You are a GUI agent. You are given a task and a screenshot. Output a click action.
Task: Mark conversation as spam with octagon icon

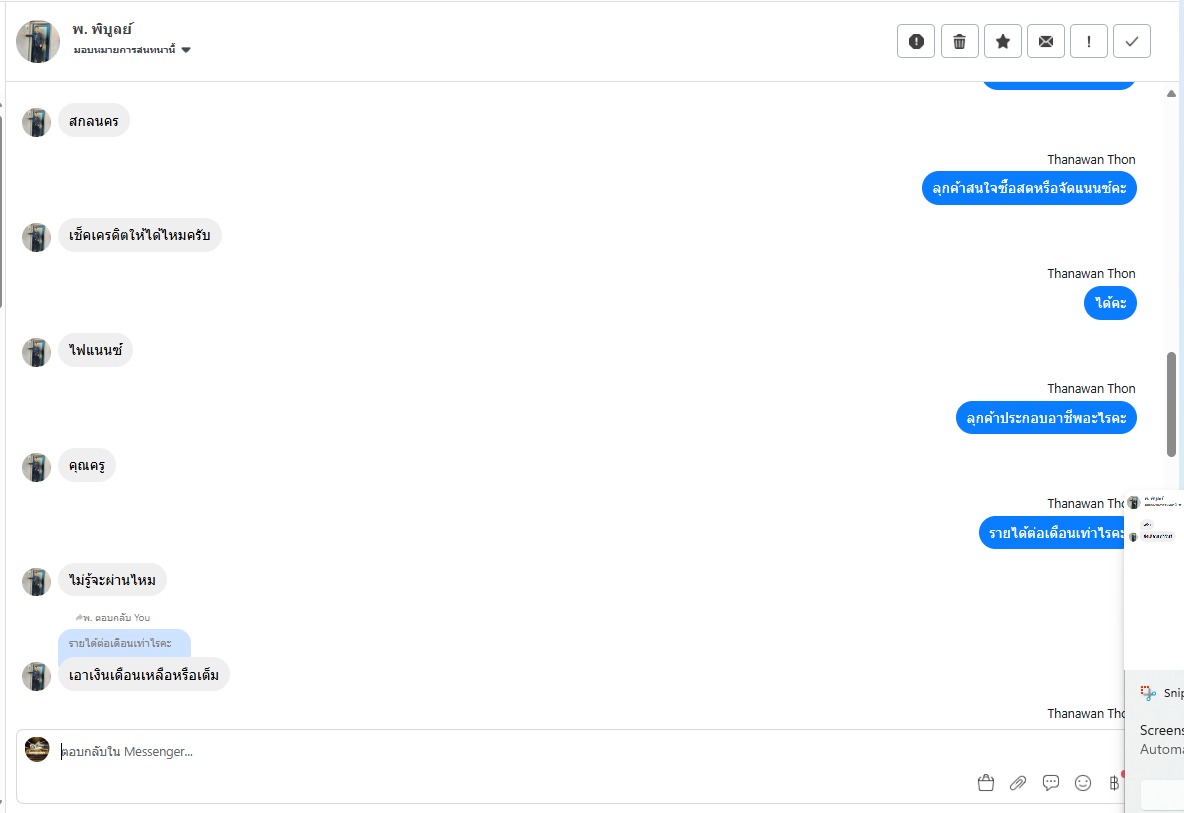pyautogui.click(x=915, y=41)
